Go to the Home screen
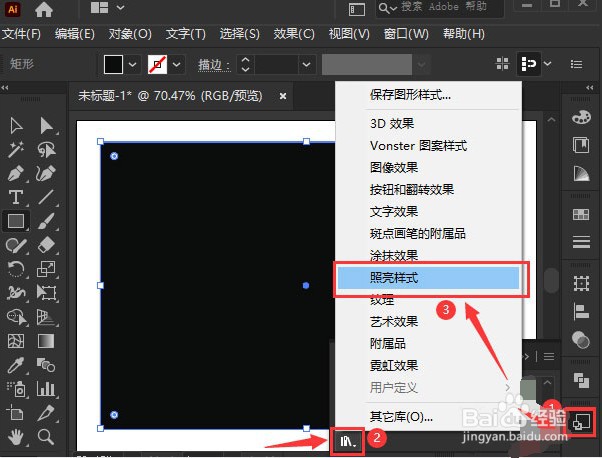The image size is (602, 458). pos(44,9)
